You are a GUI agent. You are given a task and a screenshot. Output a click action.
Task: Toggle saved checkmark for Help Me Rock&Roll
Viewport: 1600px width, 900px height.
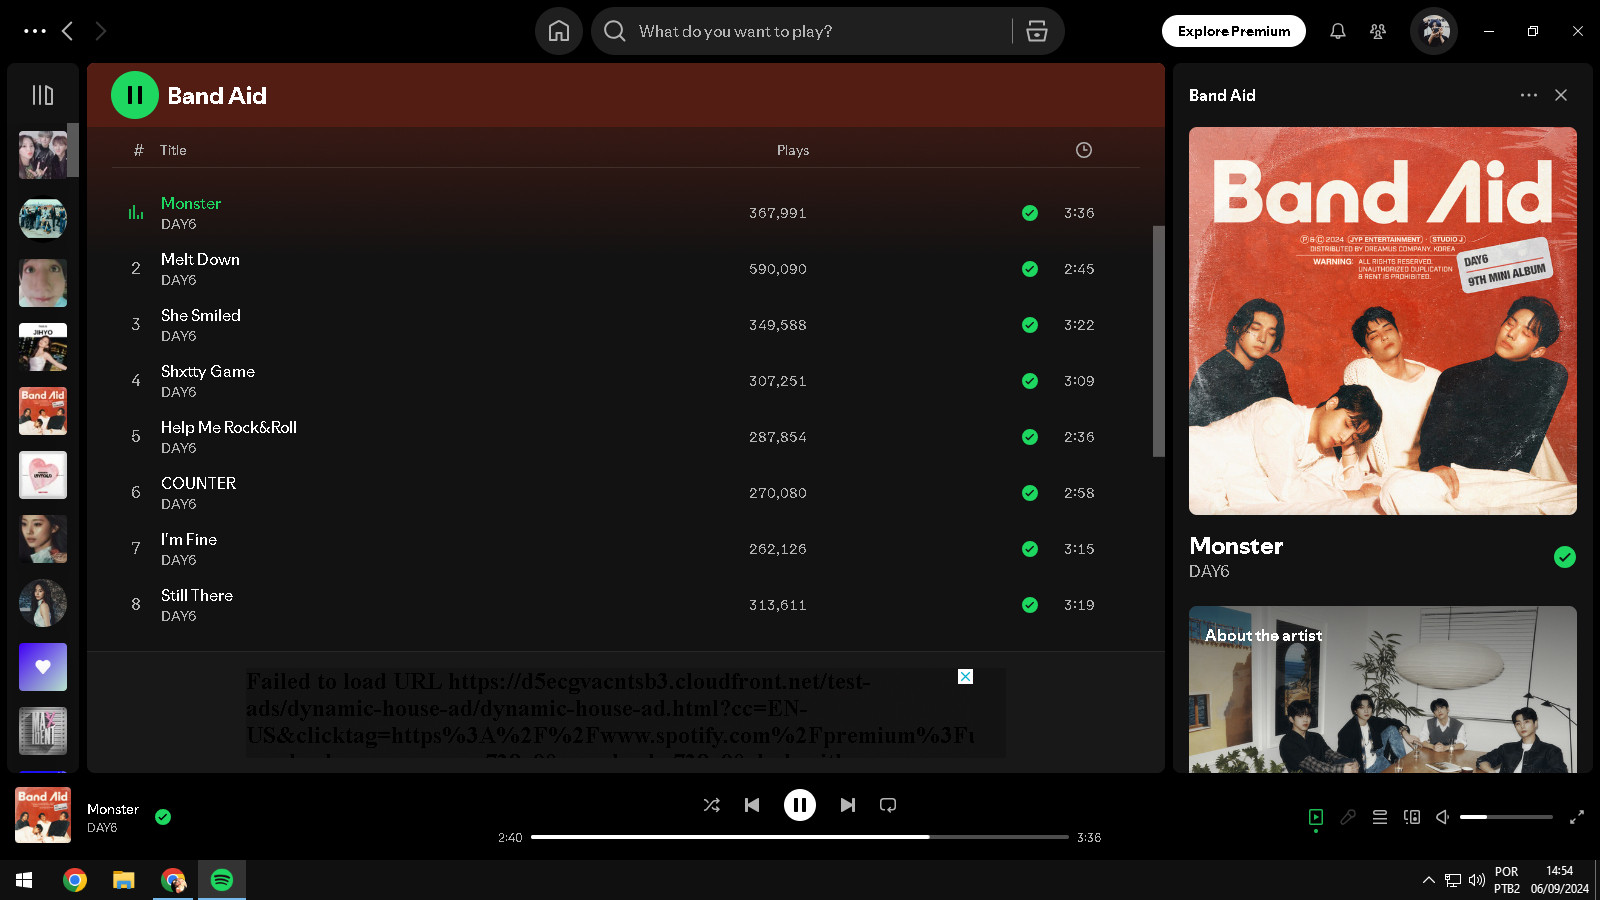1030,437
